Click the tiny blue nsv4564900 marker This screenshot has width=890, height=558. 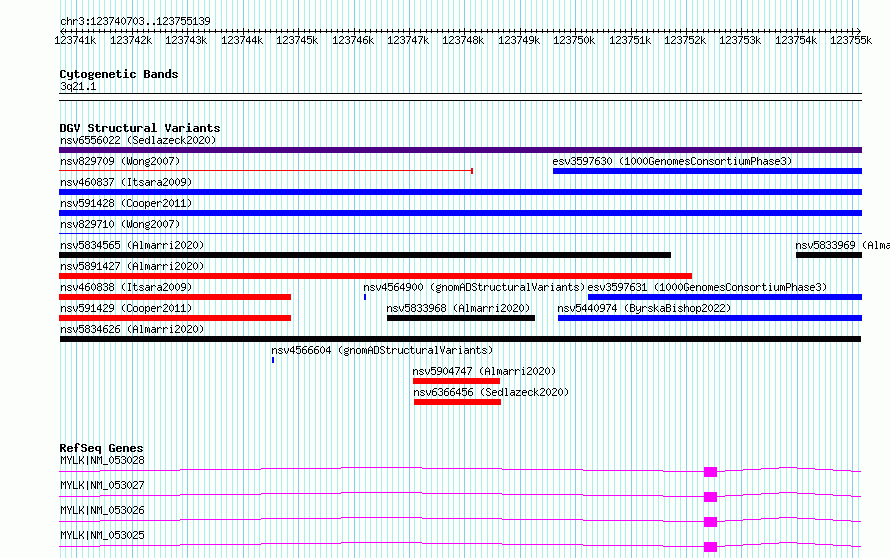click(x=365, y=297)
